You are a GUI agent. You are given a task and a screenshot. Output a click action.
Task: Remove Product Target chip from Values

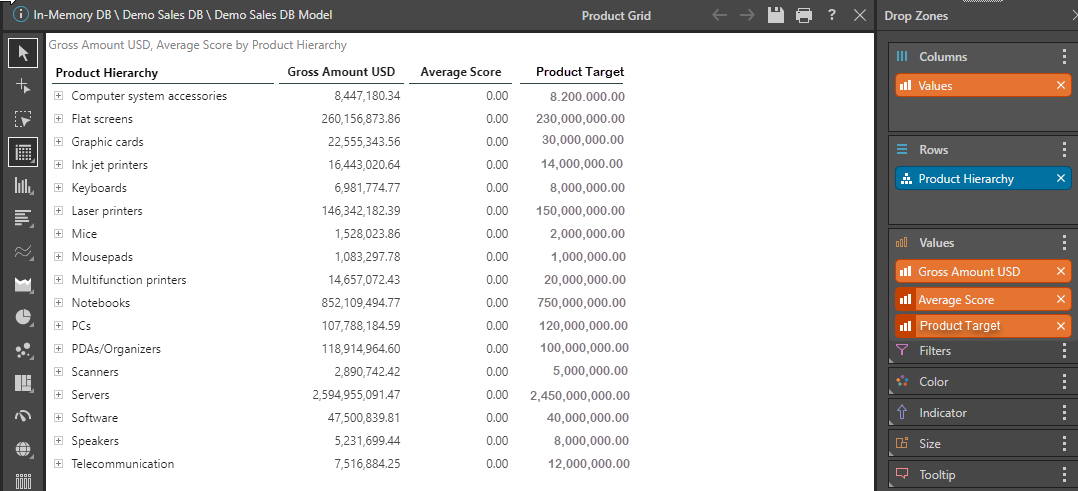click(1061, 326)
